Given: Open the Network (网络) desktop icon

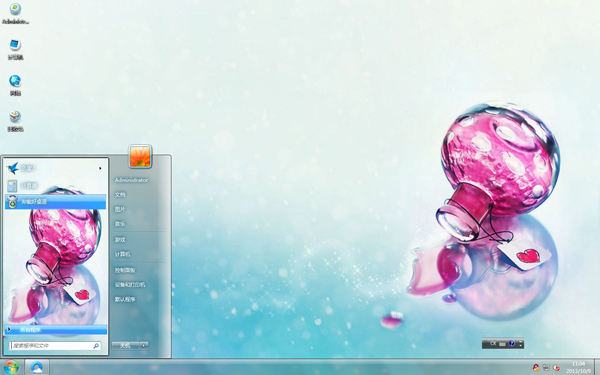Looking at the screenshot, I should tap(15, 85).
